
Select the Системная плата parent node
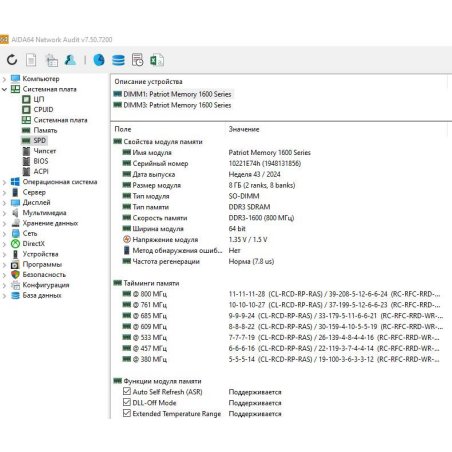[49, 89]
